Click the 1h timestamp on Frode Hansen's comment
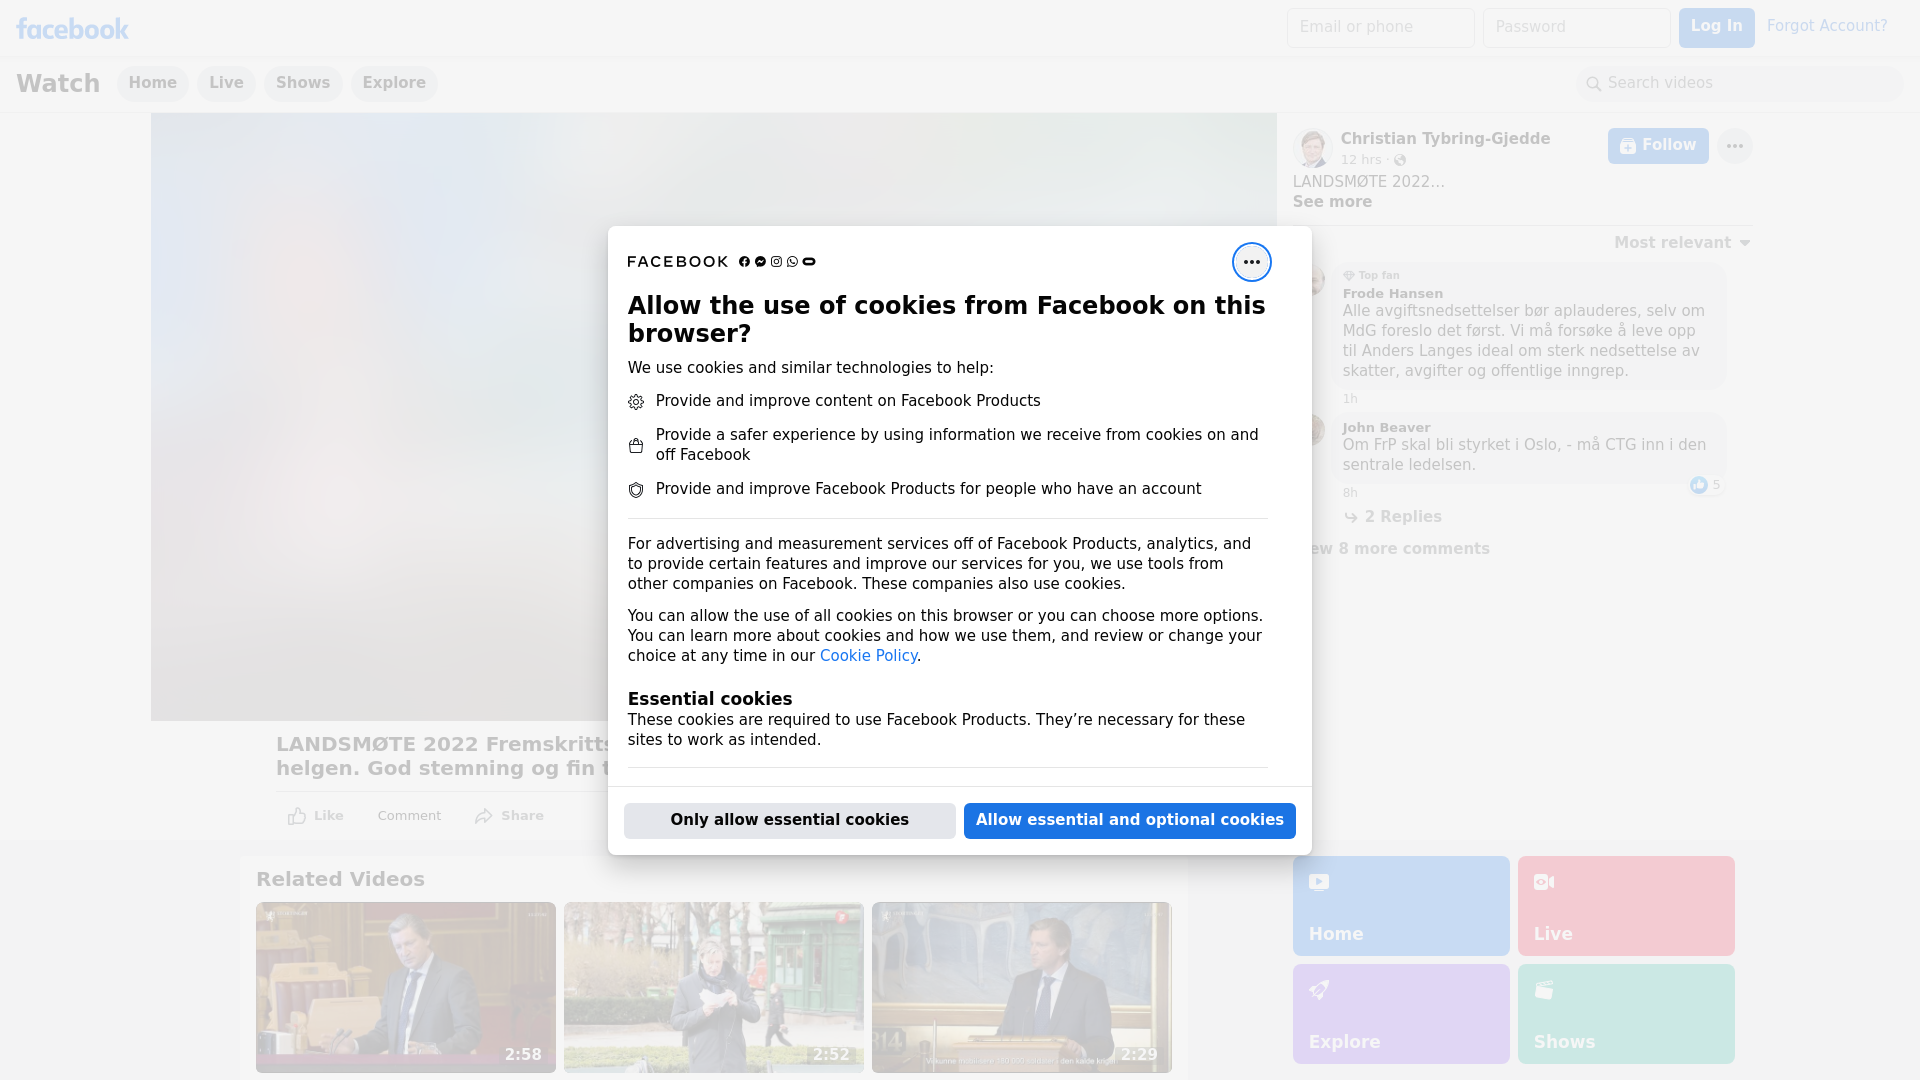 [1350, 399]
